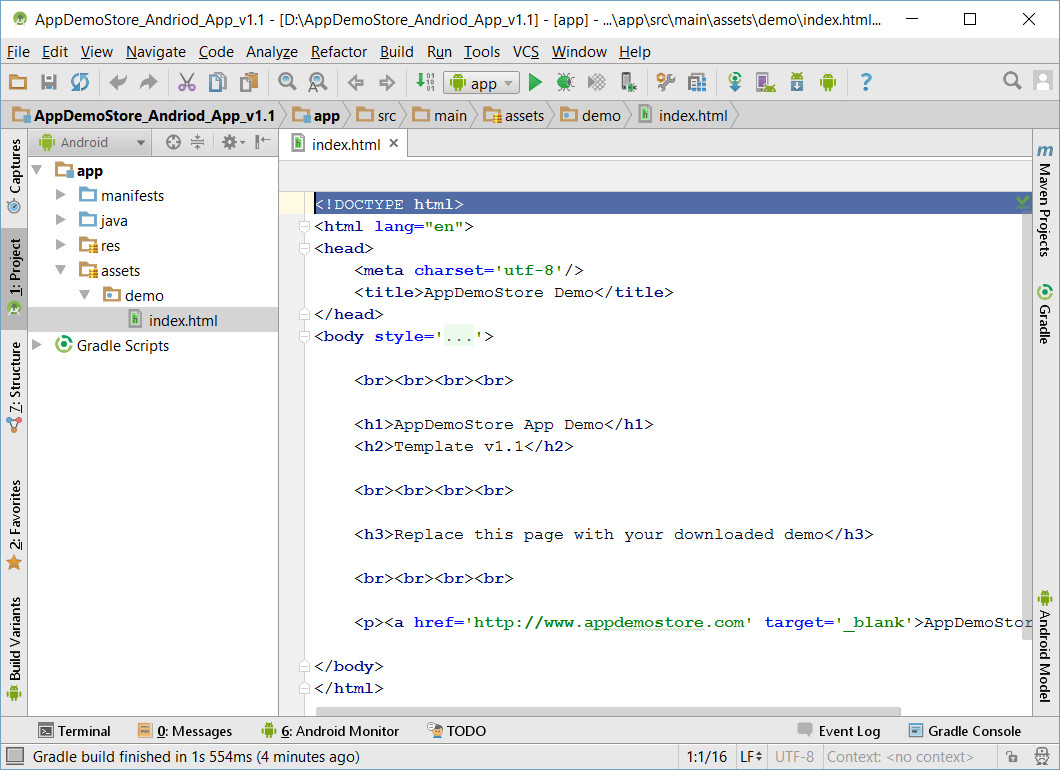Click the Help question mark icon
Image resolution: width=1060 pixels, height=770 pixels.
pyautogui.click(x=866, y=82)
